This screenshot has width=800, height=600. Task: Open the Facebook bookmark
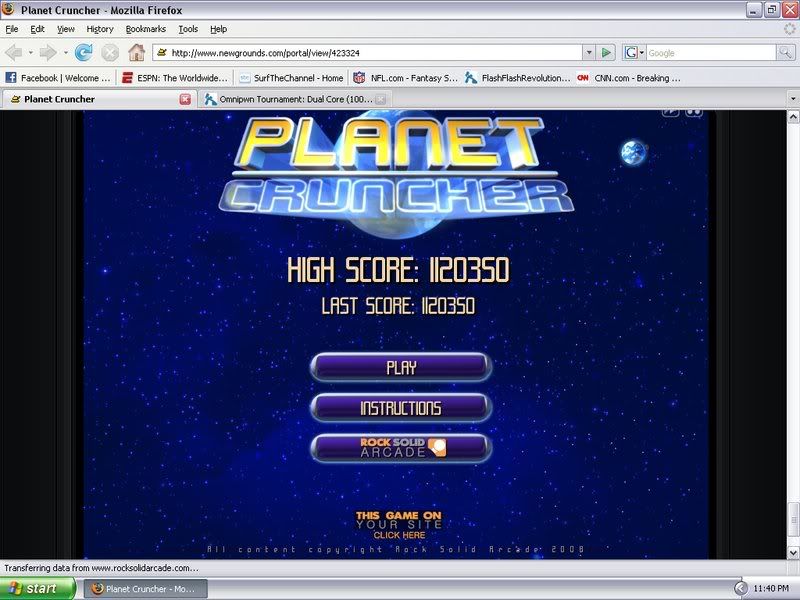pos(57,77)
